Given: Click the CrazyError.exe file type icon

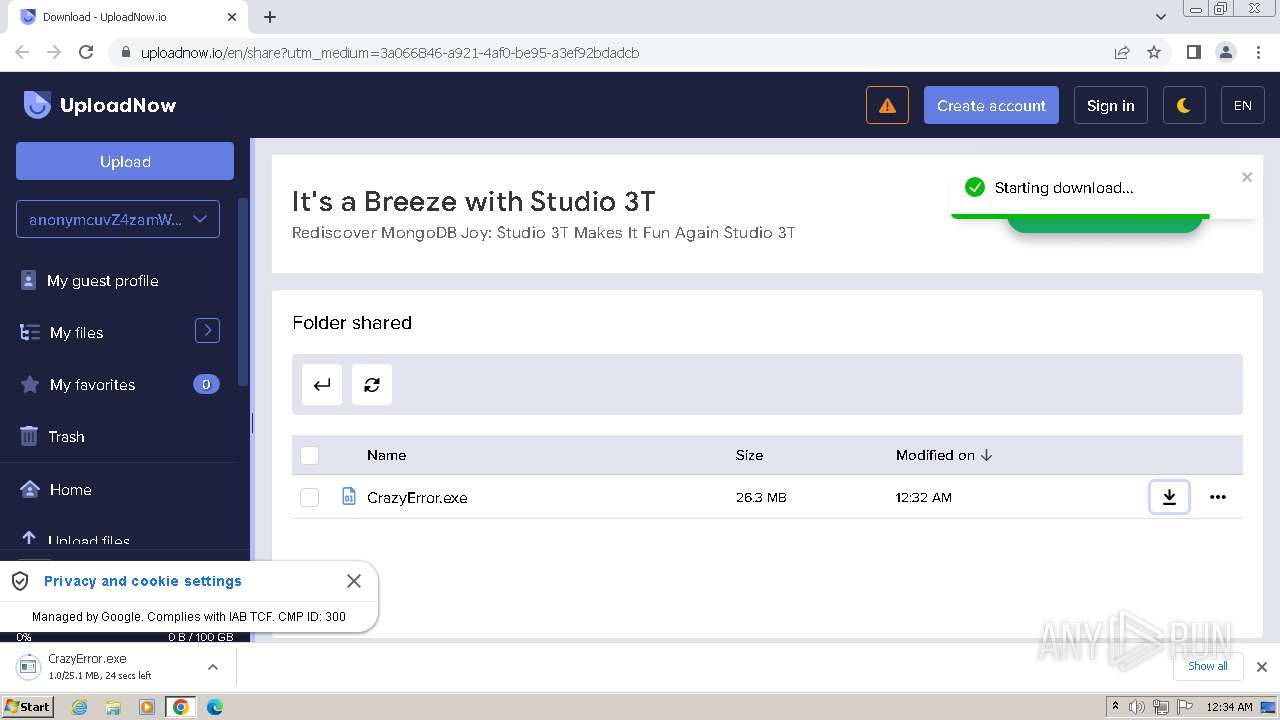Looking at the screenshot, I should pyautogui.click(x=349, y=496).
